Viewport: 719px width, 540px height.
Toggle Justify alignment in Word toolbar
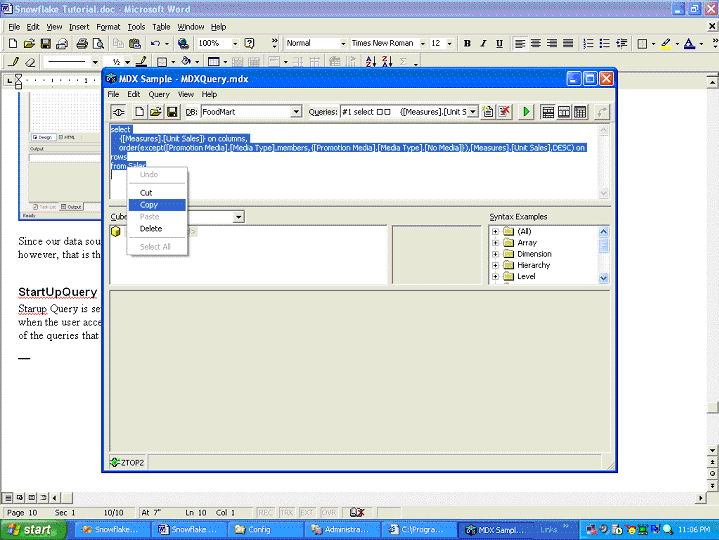pyautogui.click(x=568, y=44)
